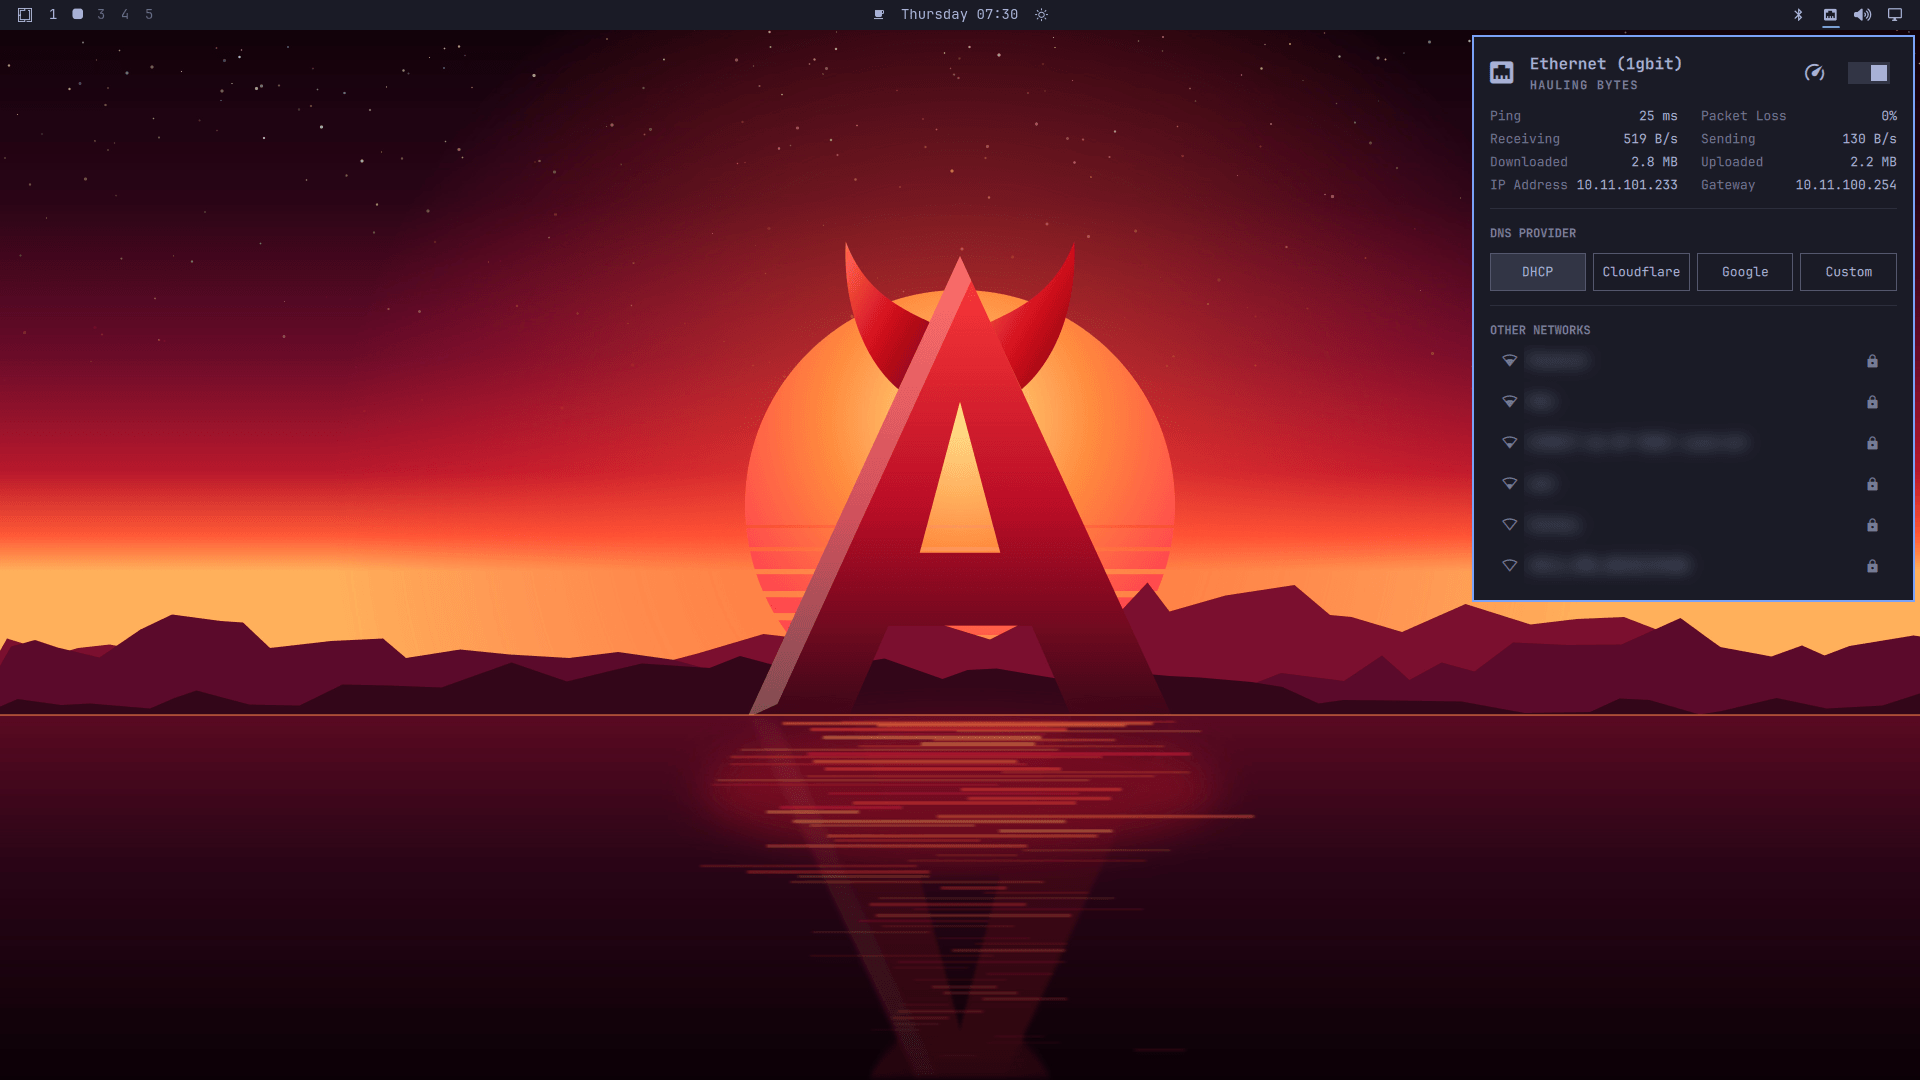The width and height of the screenshot is (1920, 1080).
Task: Switch to workspace 5
Action: [149, 15]
